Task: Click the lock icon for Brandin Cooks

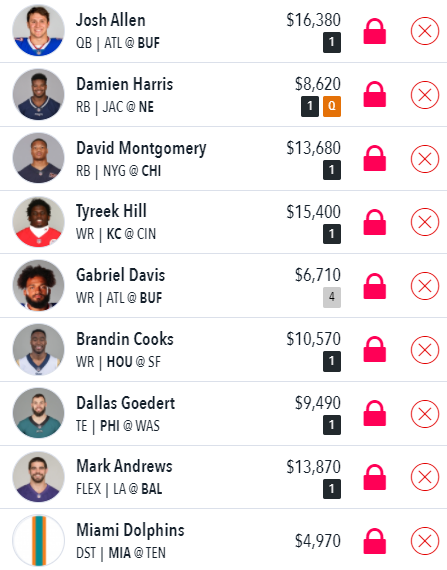Action: point(375,350)
